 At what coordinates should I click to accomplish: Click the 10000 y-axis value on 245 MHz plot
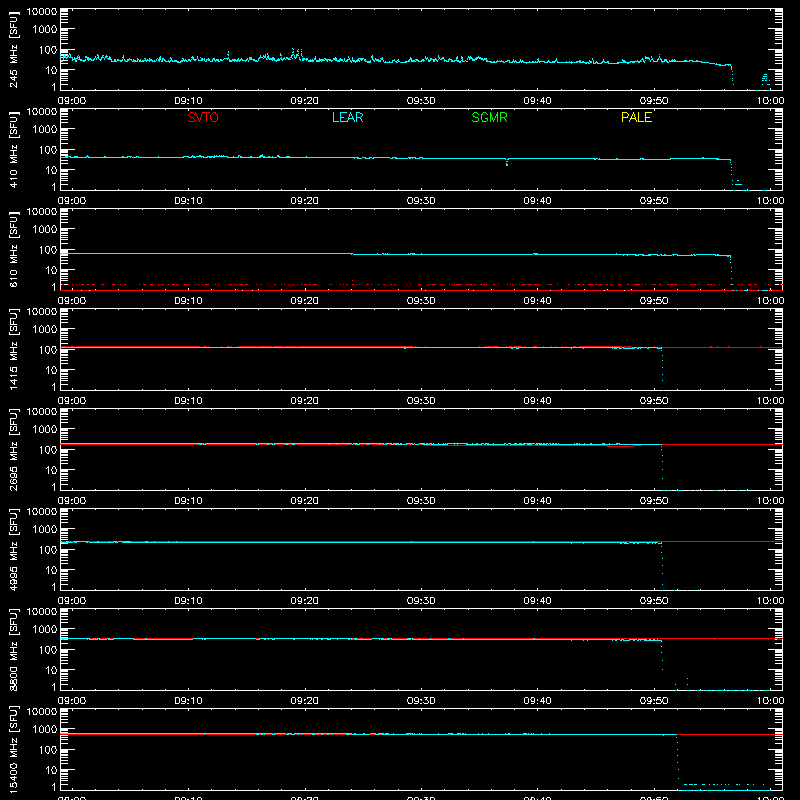[42, 12]
